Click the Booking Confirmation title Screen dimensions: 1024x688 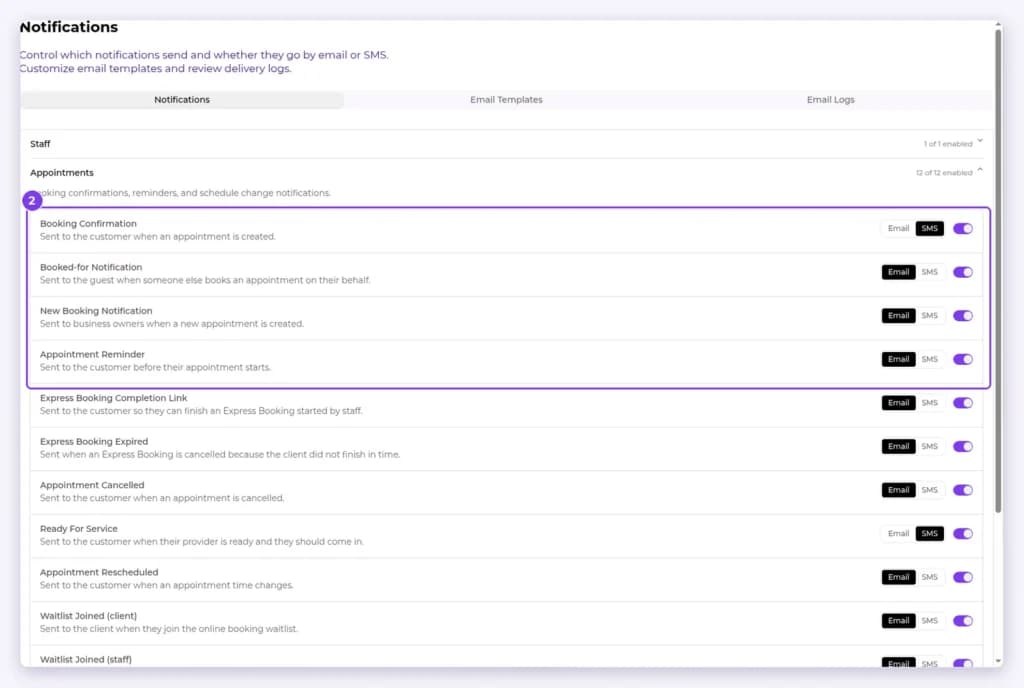pyautogui.click(x=88, y=223)
